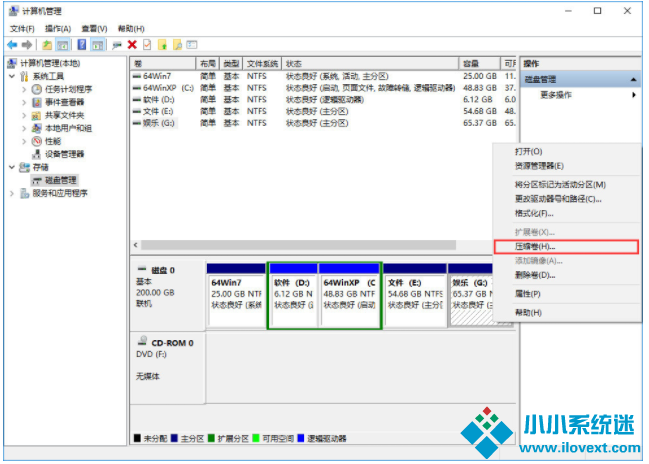Collapse the 存储 tree node
The image size is (649, 464).
12,167
